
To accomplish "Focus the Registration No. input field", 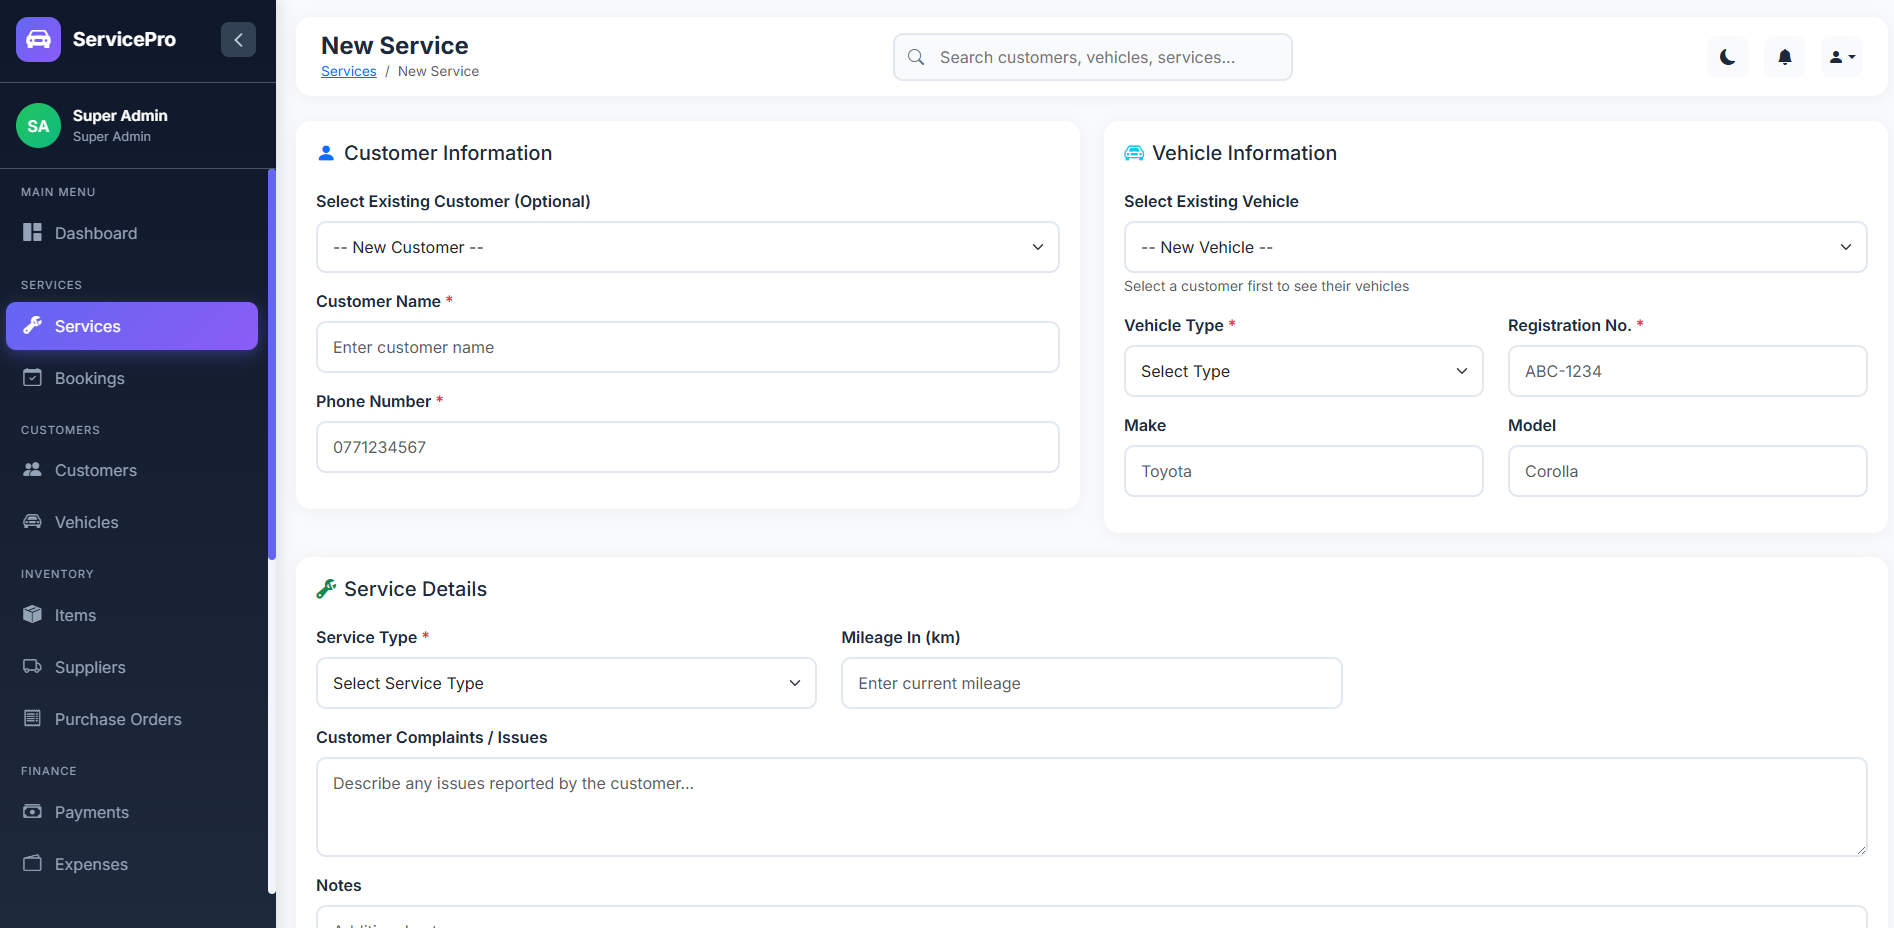I will [x=1687, y=371].
